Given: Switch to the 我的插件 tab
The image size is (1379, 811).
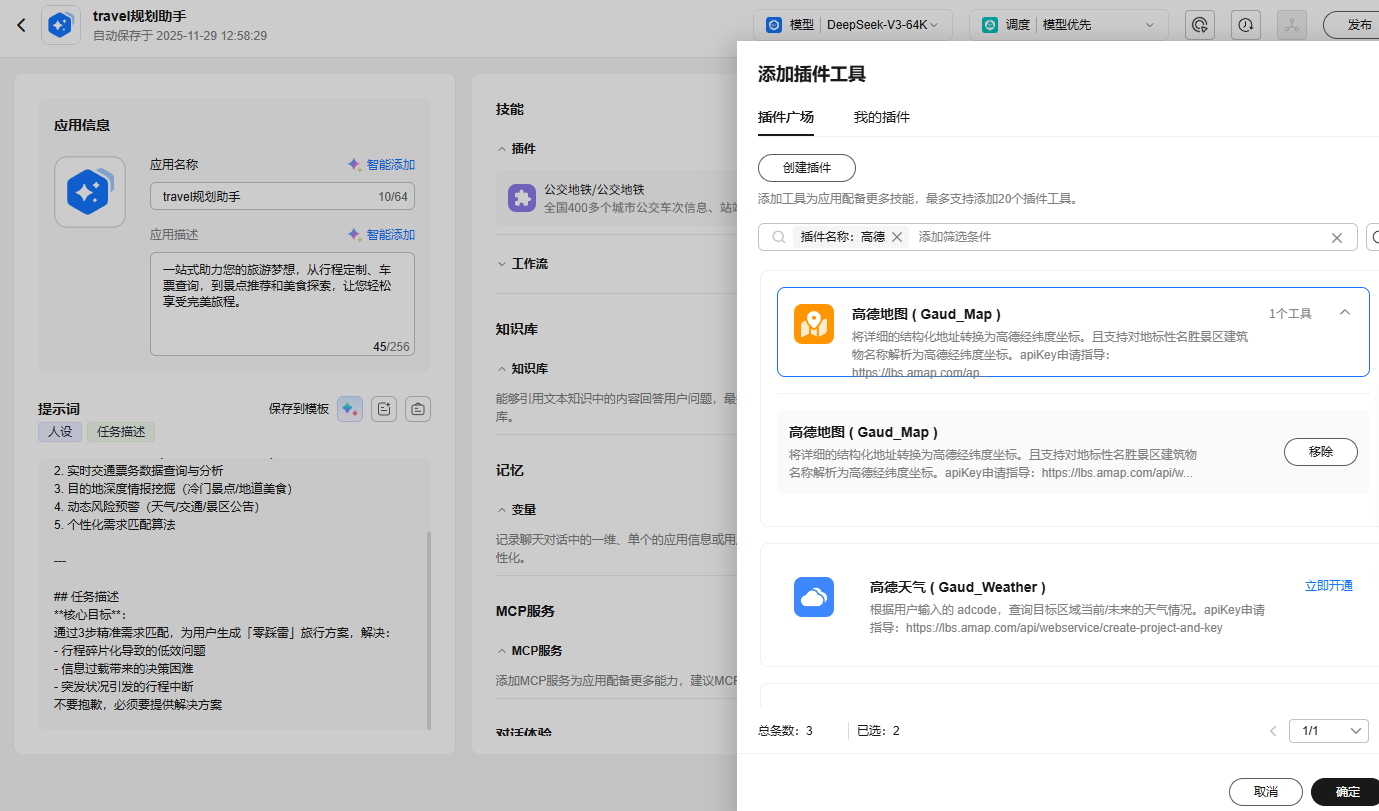Looking at the screenshot, I should coord(882,117).
